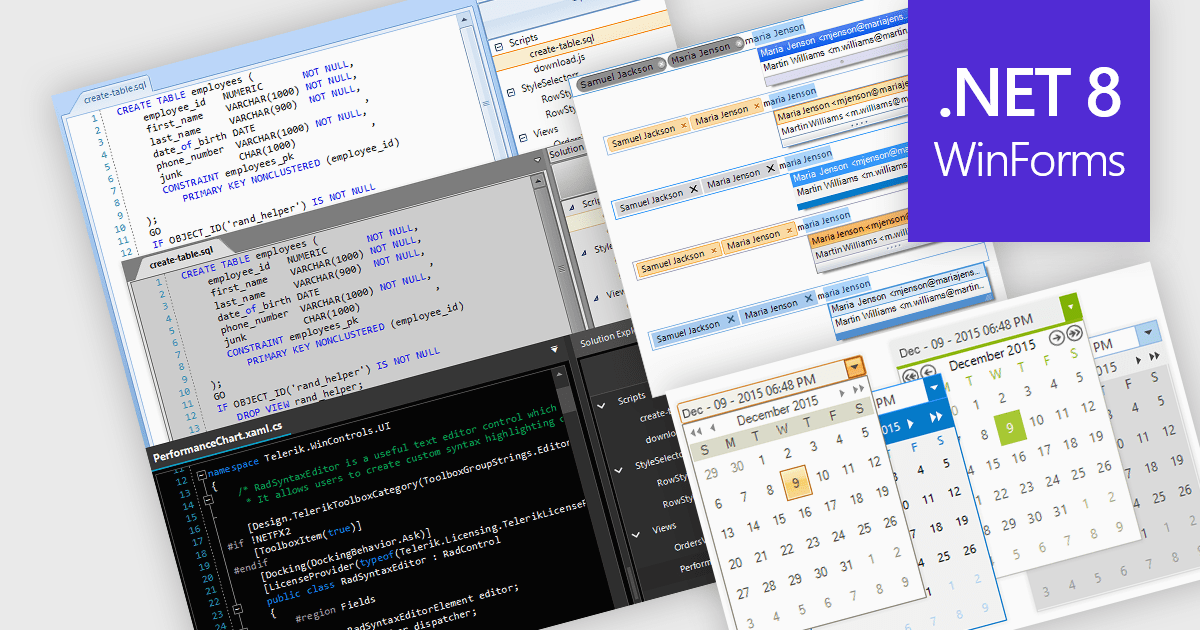Click the previous-month double arrows on the orange calendar
This screenshot has height=630, width=1200.
(696, 431)
